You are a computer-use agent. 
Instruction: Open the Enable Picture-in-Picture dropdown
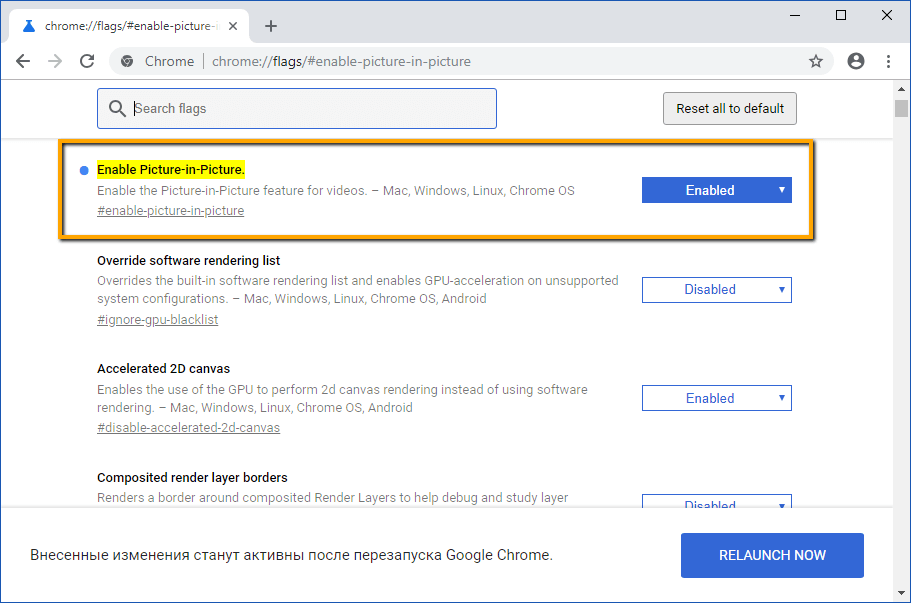point(716,190)
